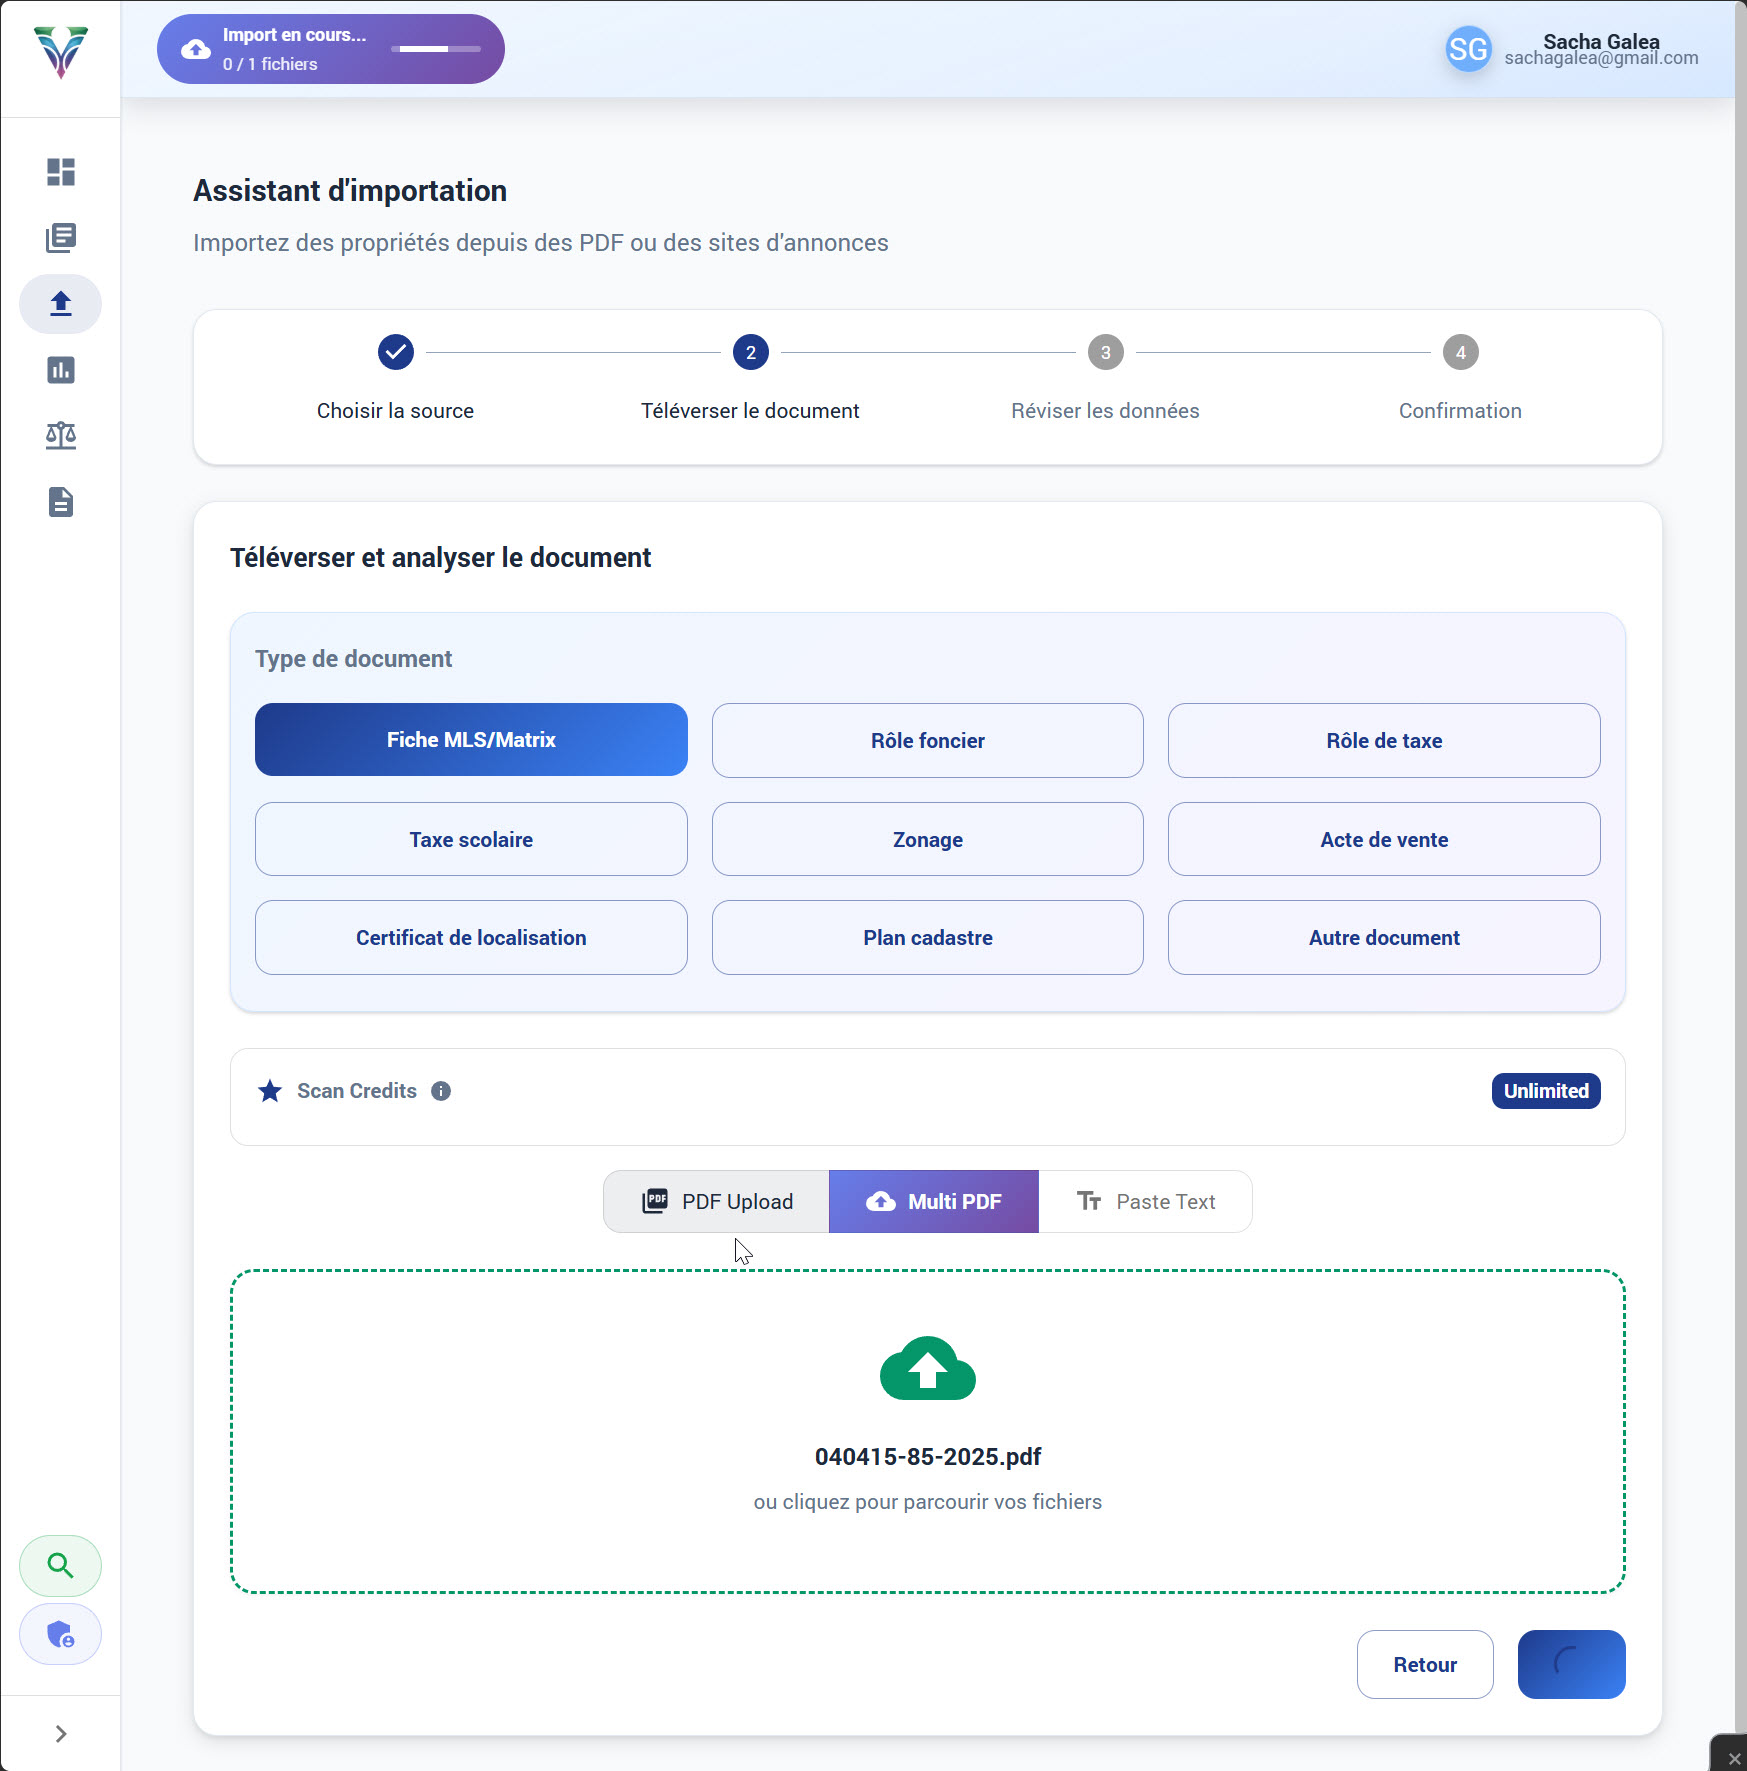Click the green search magnifier button

(60, 1565)
